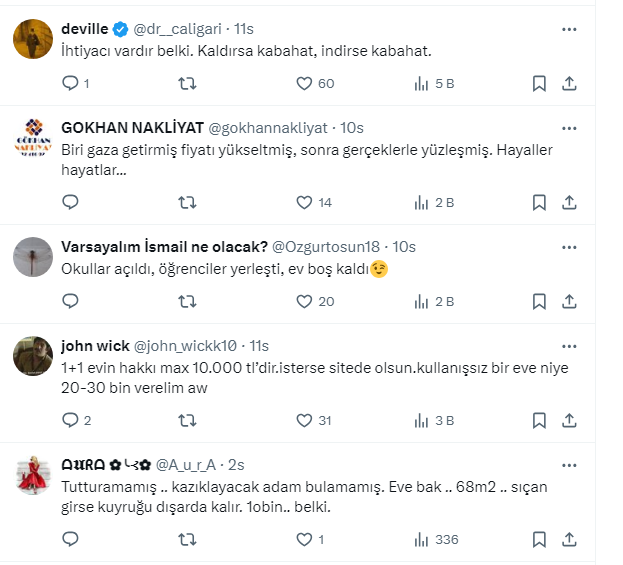The width and height of the screenshot is (623, 565).
Task: Open @john_wickk10 profile link
Action: [189, 346]
